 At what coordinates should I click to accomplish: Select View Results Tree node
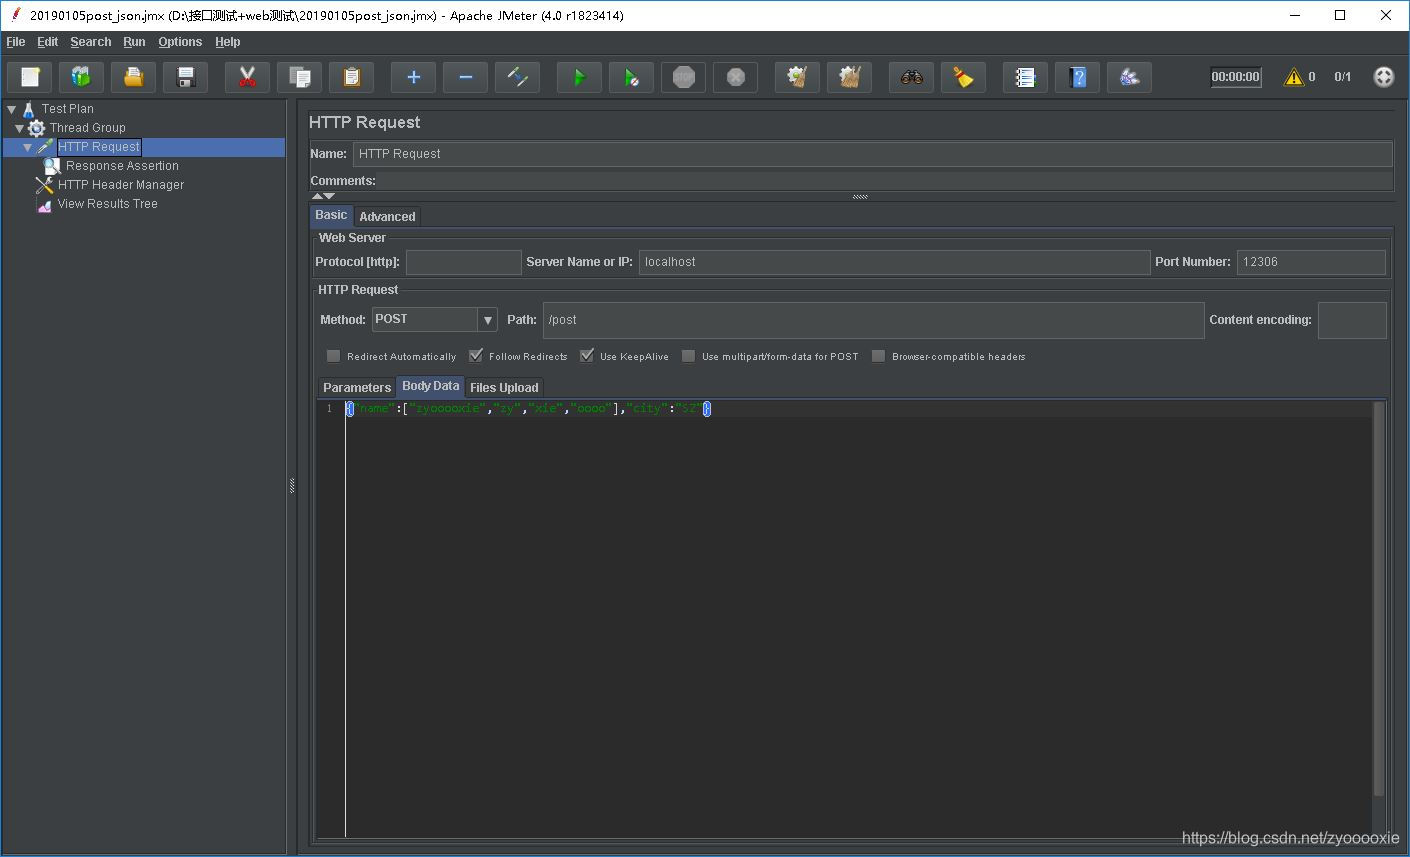coord(107,204)
